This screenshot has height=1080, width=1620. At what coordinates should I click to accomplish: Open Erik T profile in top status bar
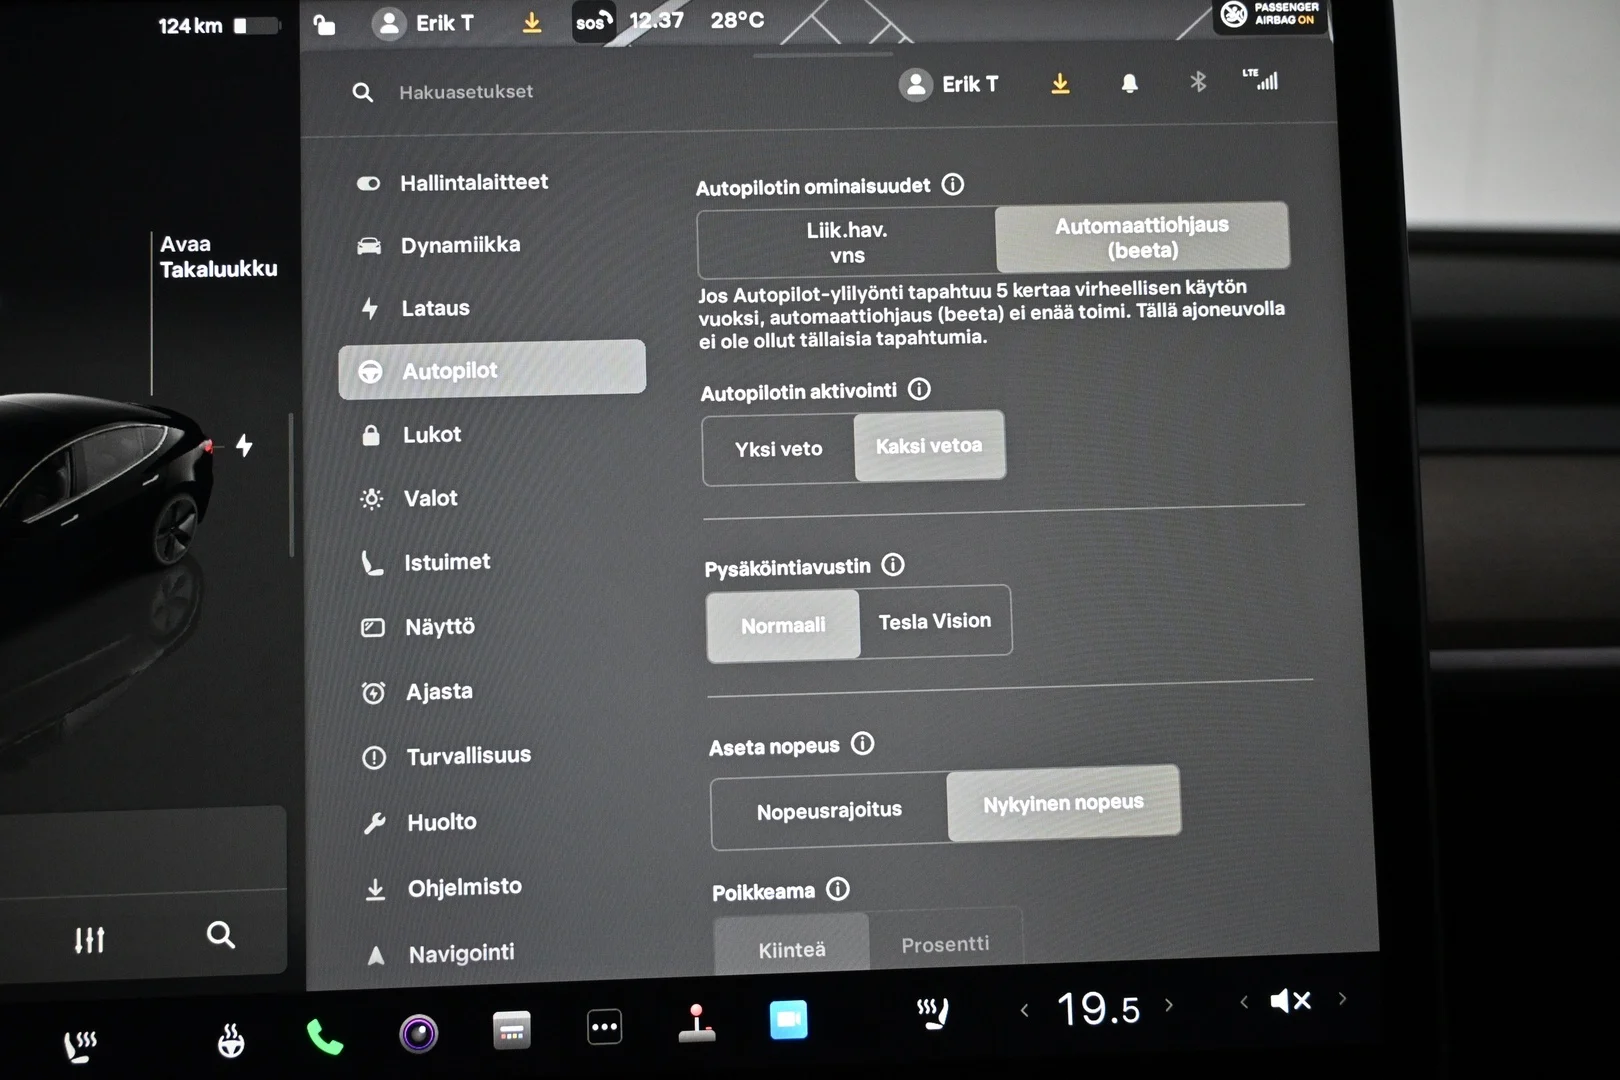423,23
